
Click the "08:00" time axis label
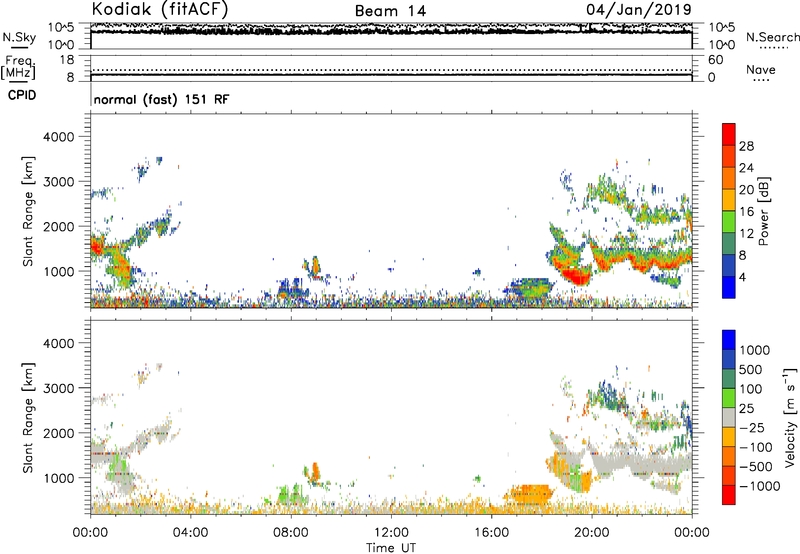(290, 533)
